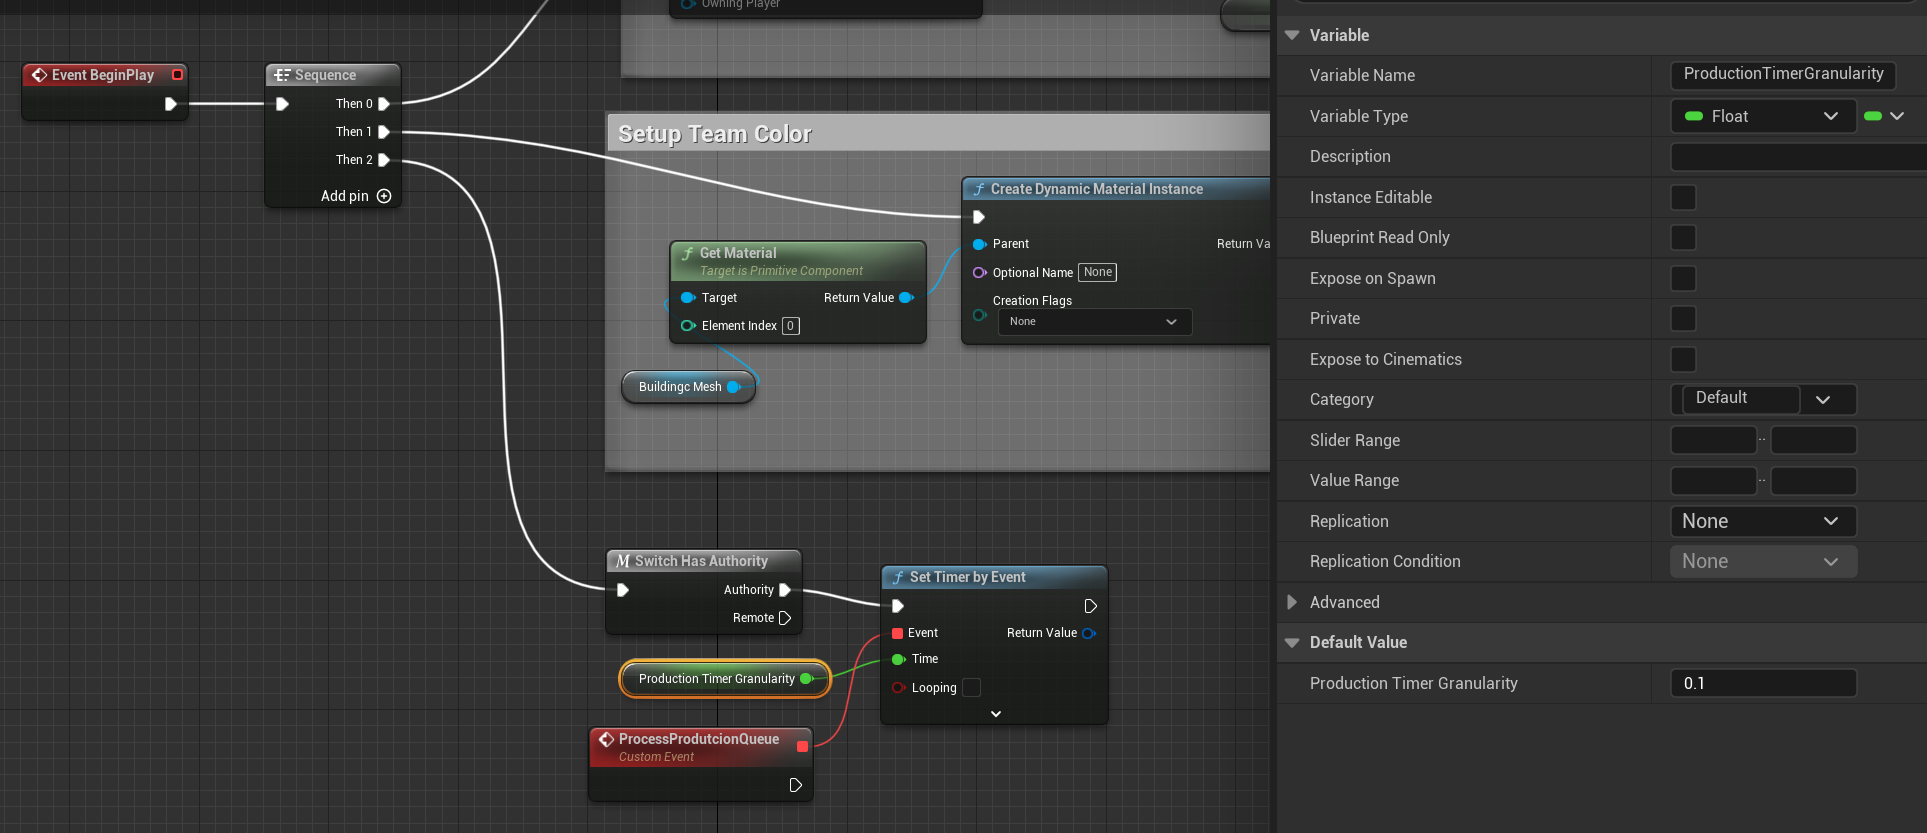
Task: Select the Get Material node title
Action: (x=738, y=253)
